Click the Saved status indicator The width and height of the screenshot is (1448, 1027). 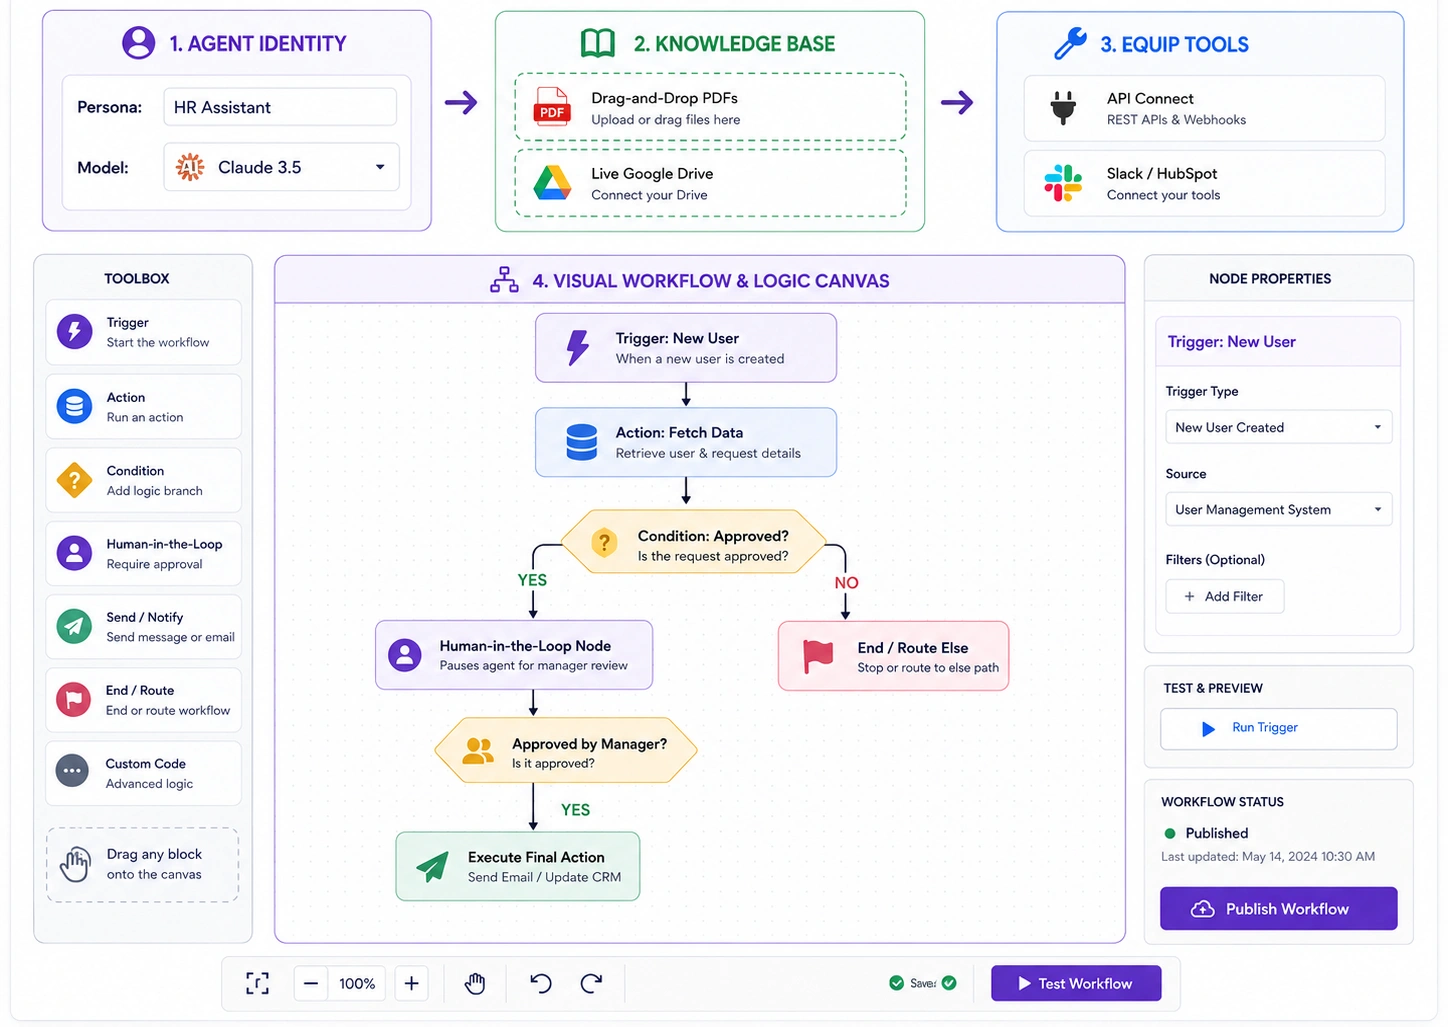coord(923,983)
